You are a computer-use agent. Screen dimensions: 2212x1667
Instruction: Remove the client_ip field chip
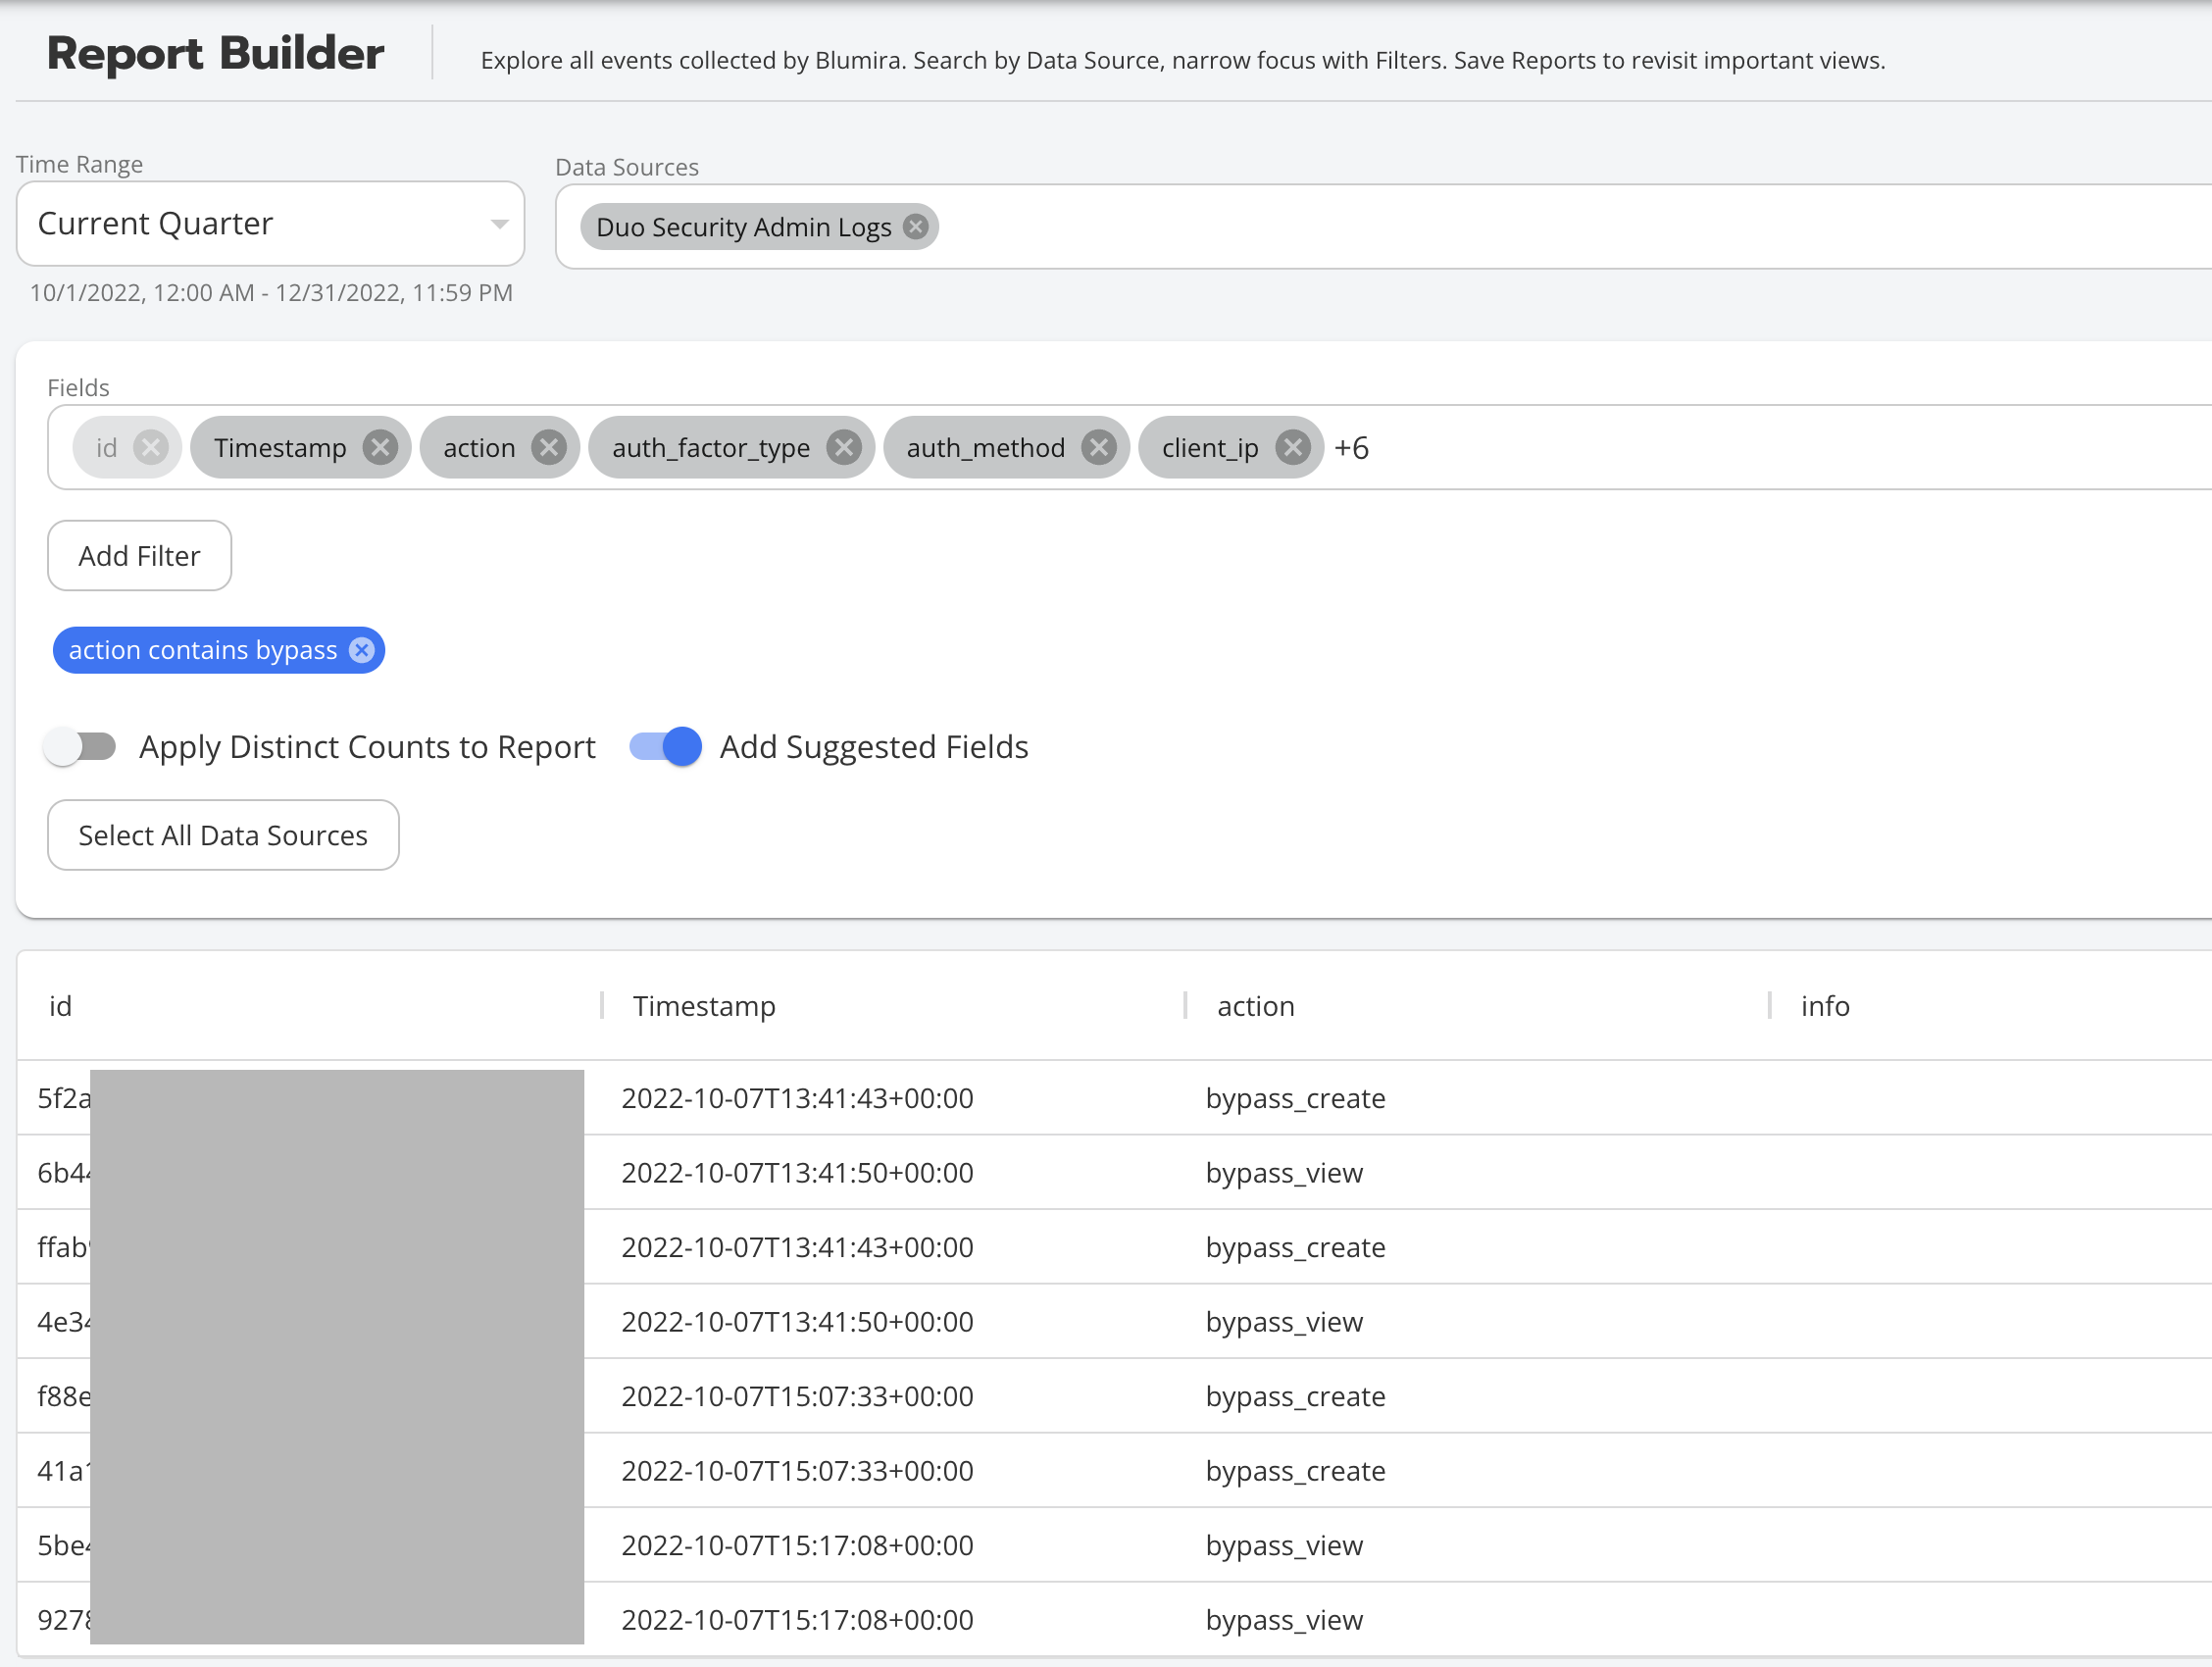pyautogui.click(x=1292, y=447)
